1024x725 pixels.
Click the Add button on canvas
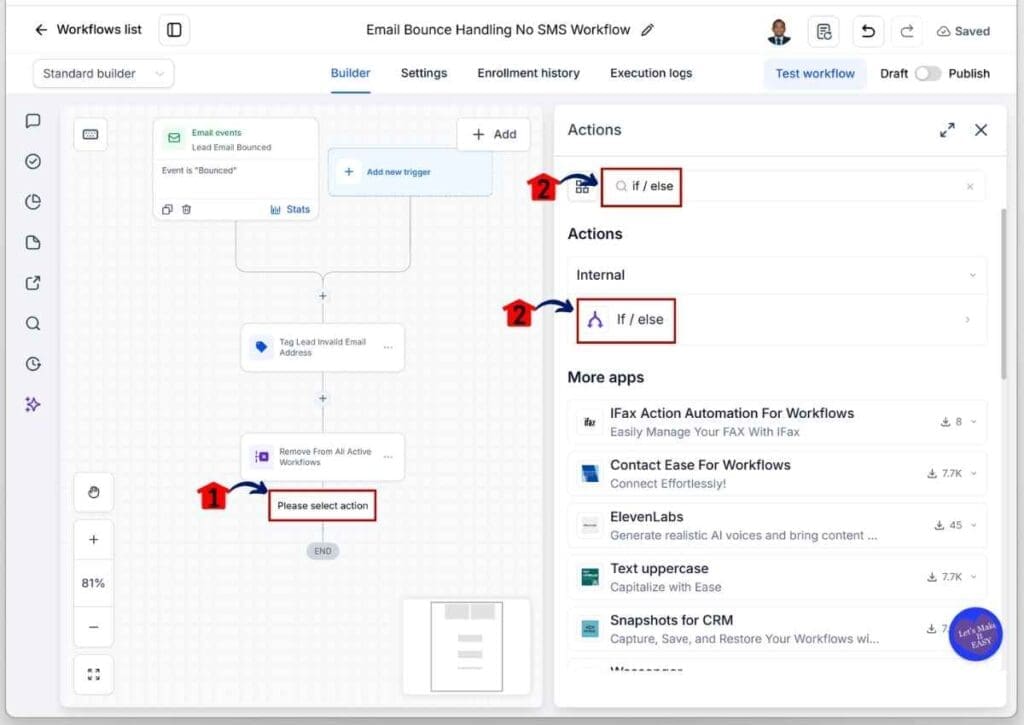pos(494,135)
